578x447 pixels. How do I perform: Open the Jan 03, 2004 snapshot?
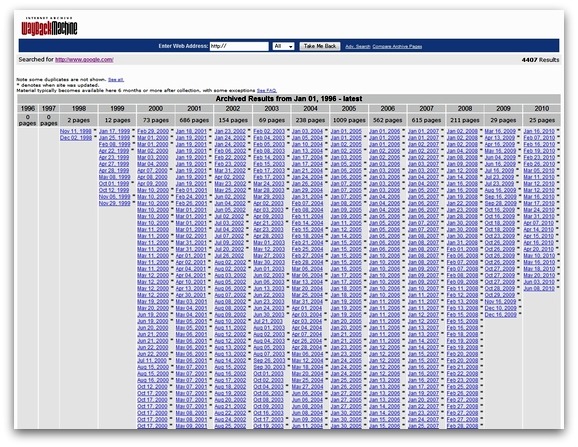[307, 131]
